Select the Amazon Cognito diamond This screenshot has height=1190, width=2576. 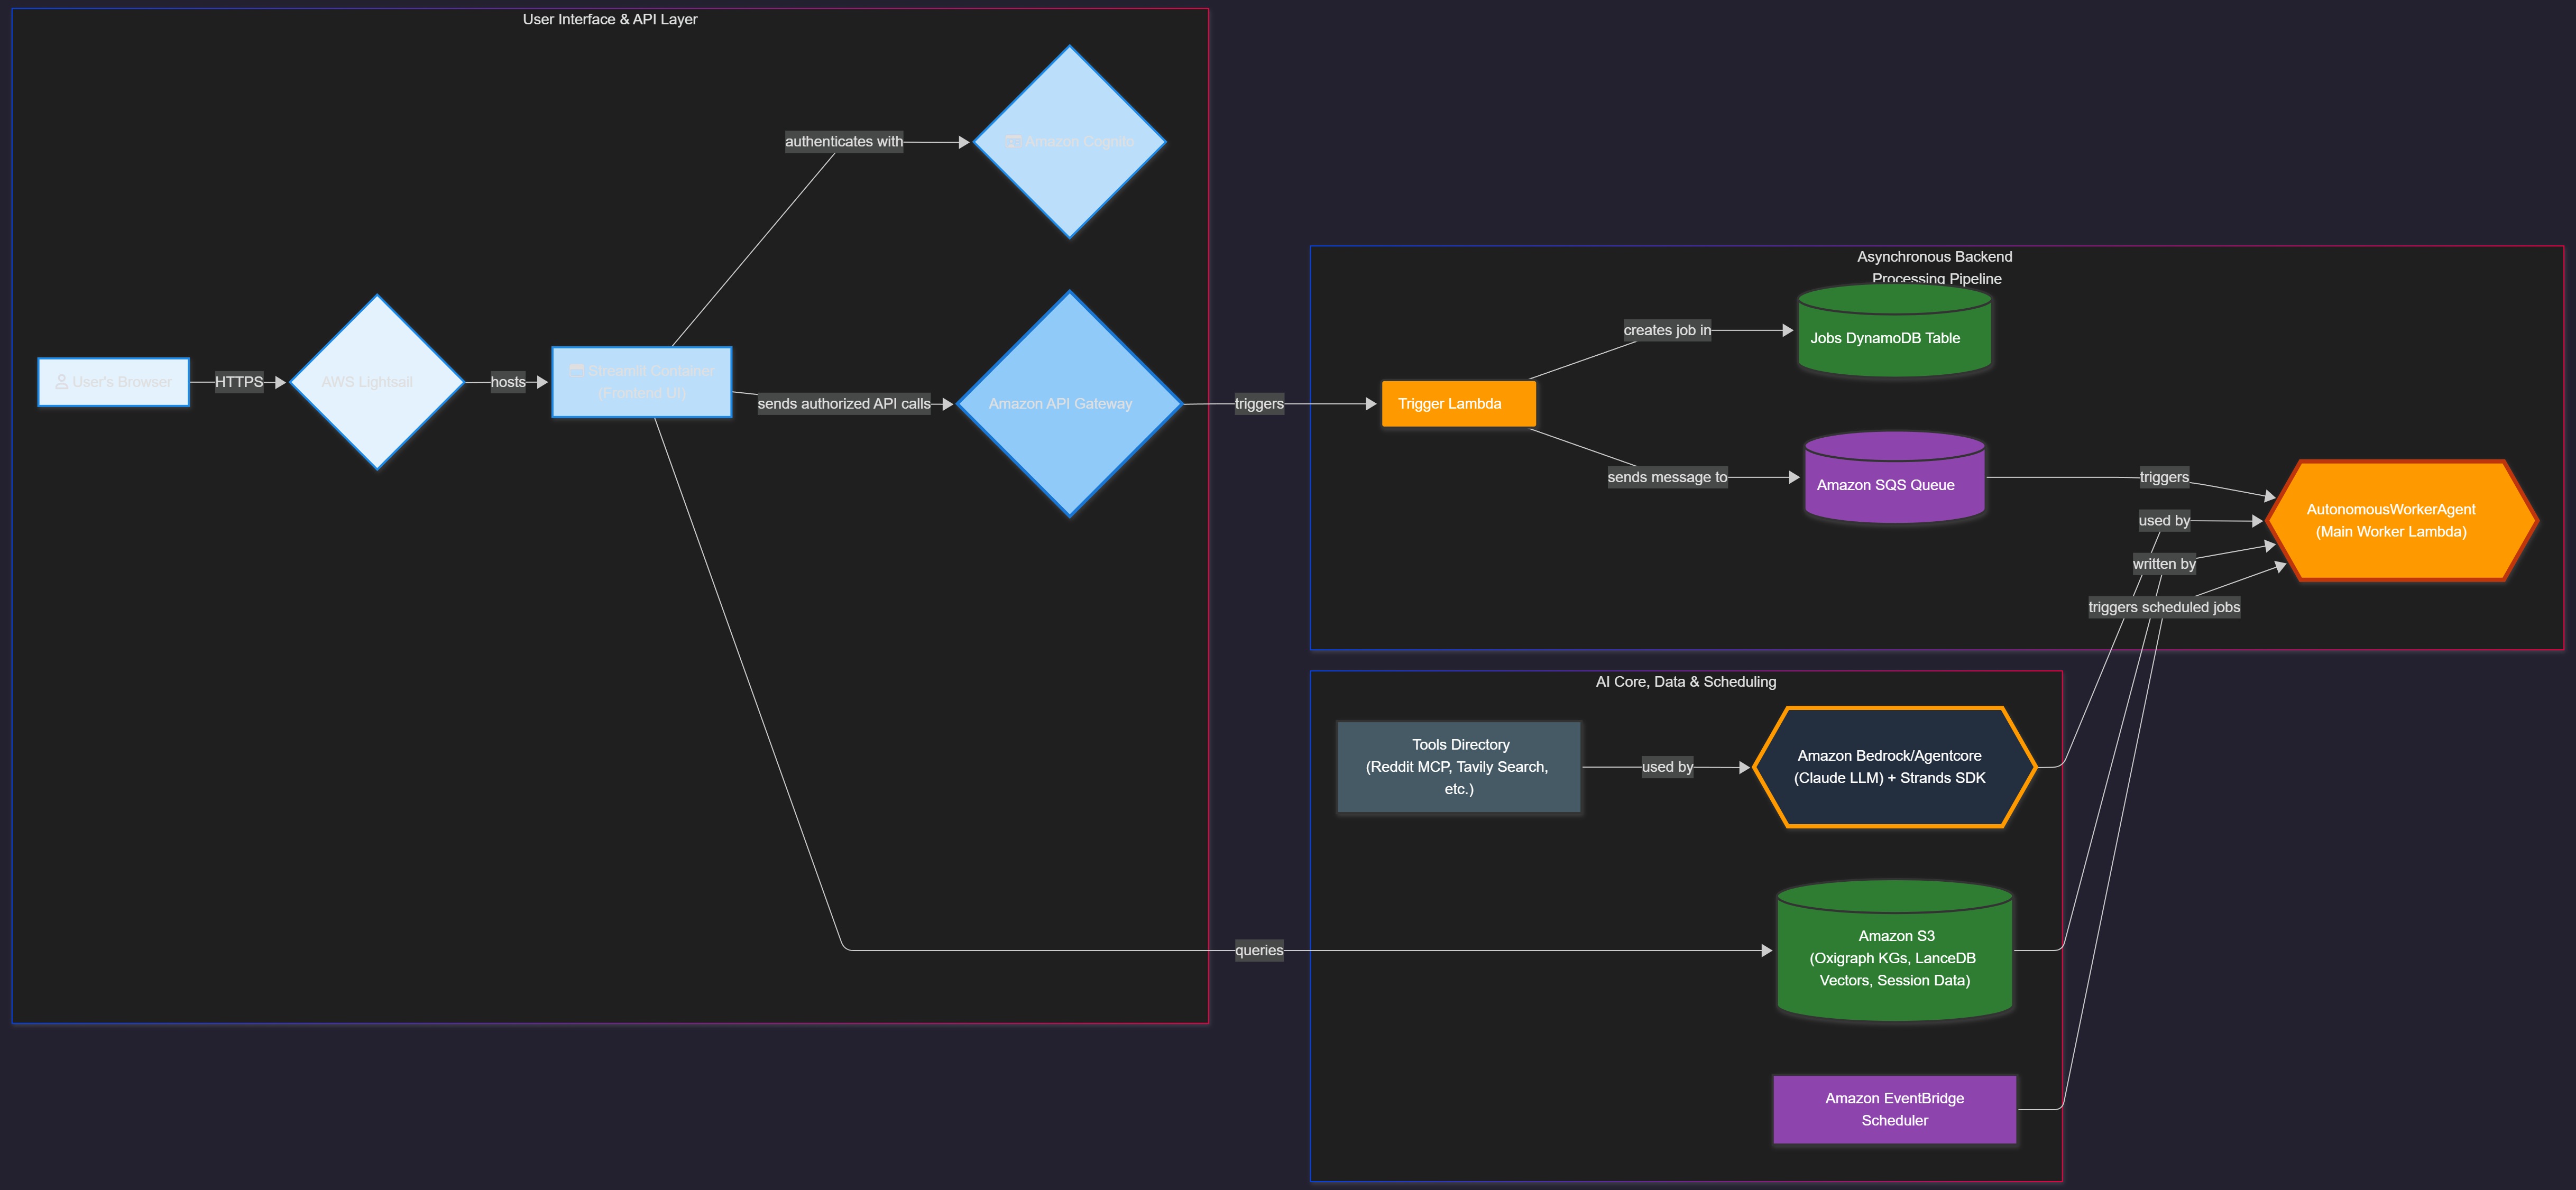point(1069,142)
